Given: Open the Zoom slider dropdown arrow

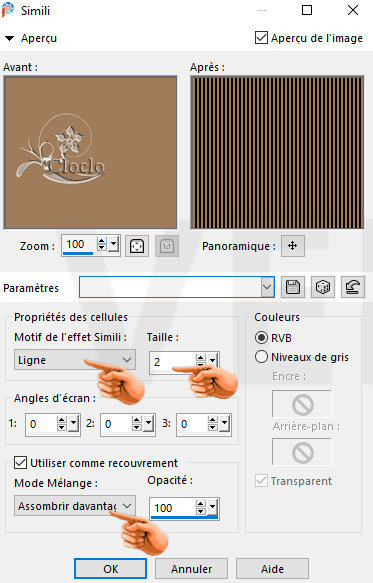Looking at the screenshot, I should (114, 245).
